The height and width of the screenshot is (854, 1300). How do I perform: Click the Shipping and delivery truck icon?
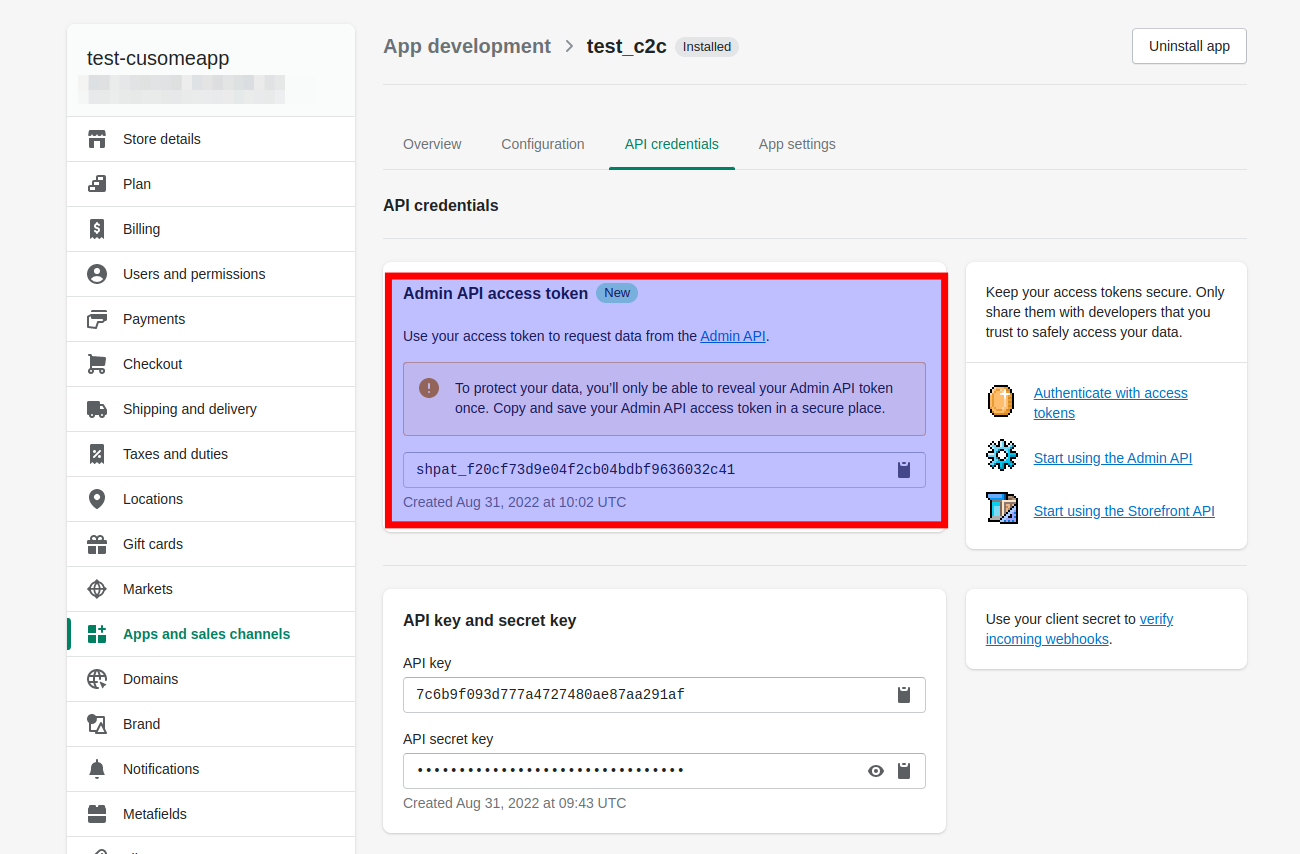click(x=97, y=409)
